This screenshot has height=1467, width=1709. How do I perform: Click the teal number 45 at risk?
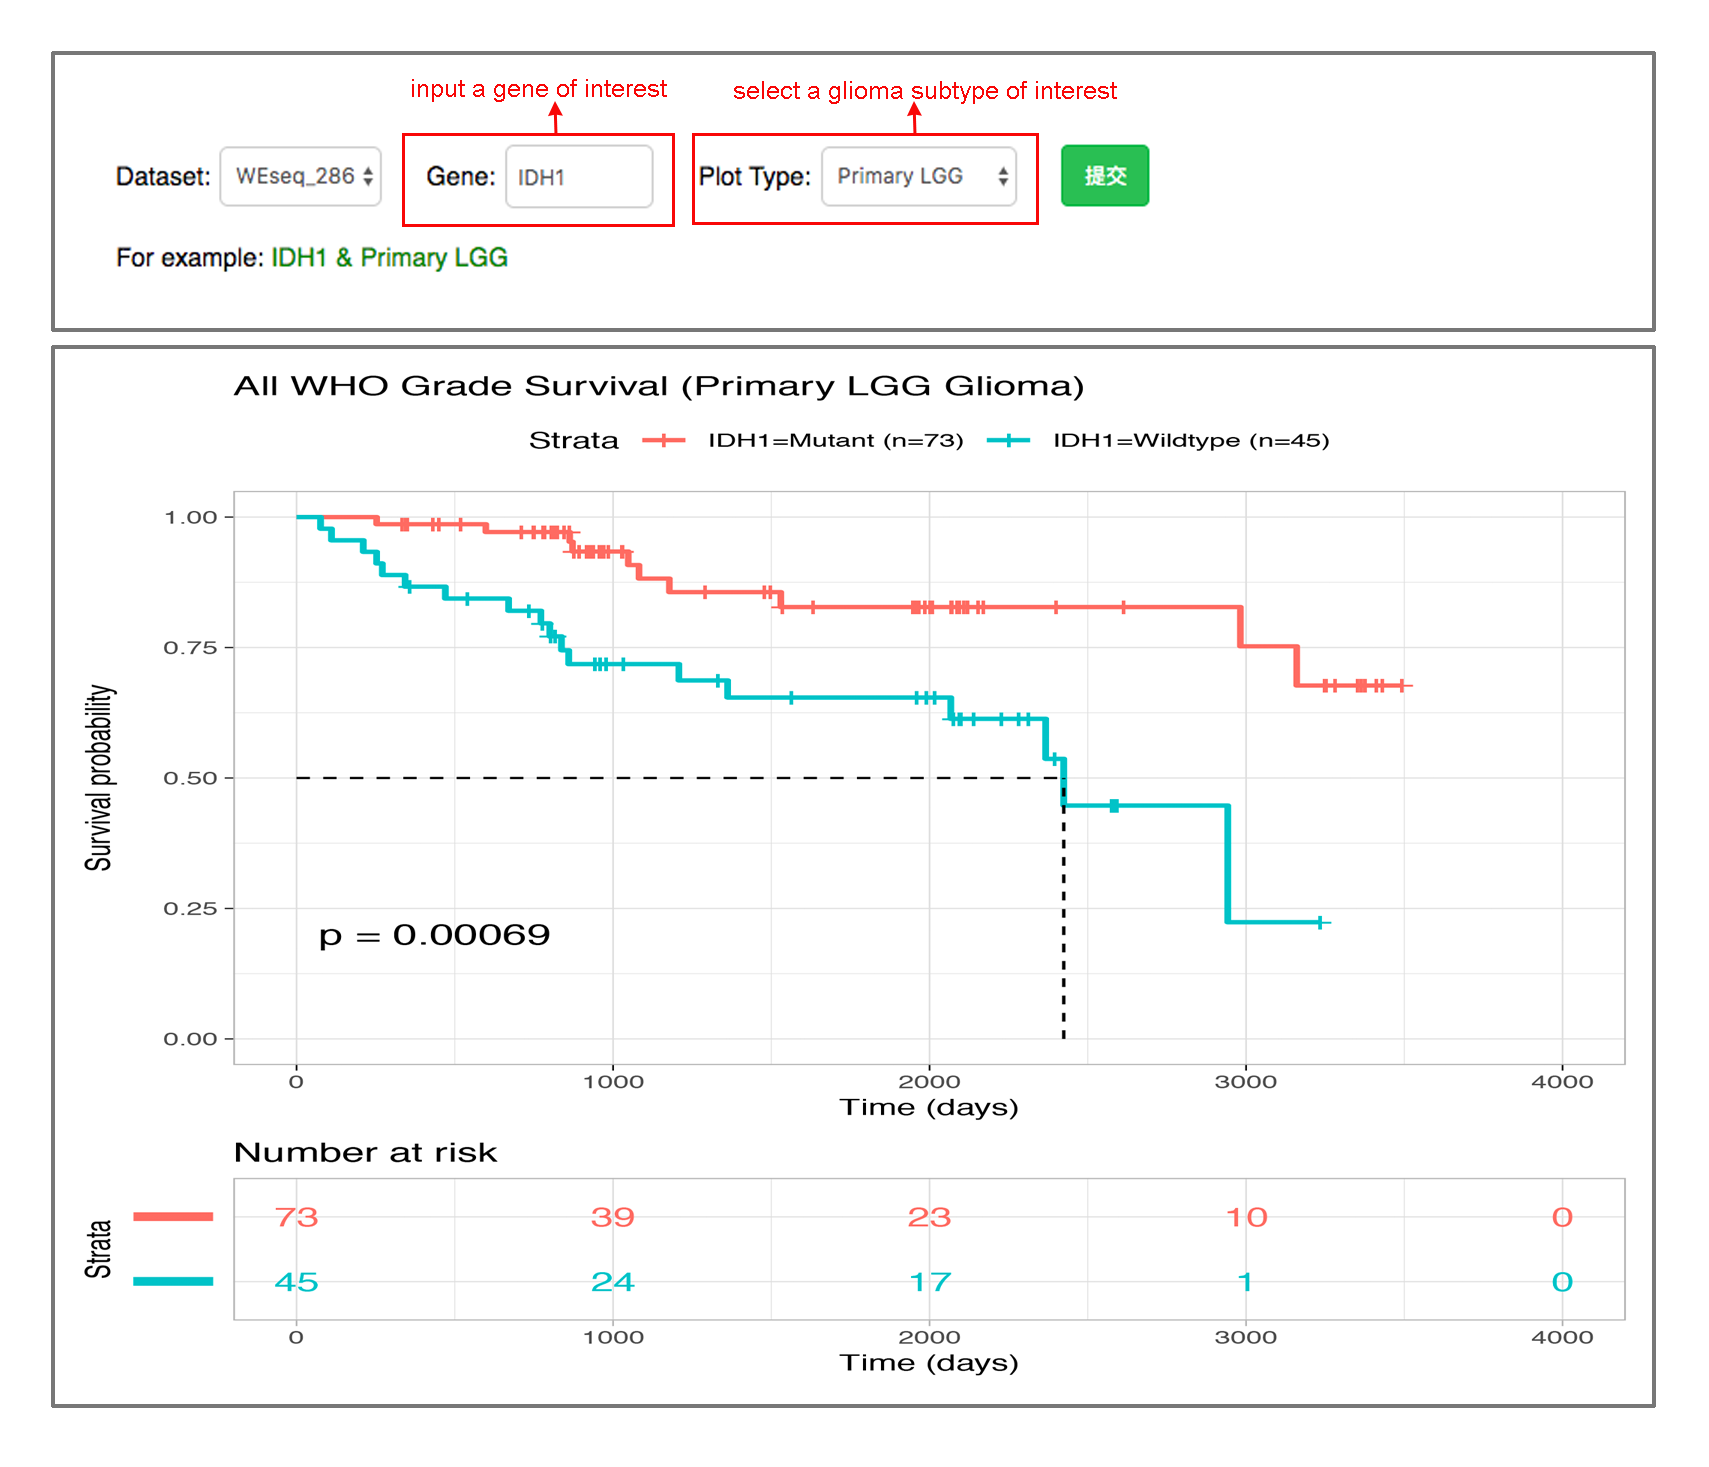(296, 1282)
